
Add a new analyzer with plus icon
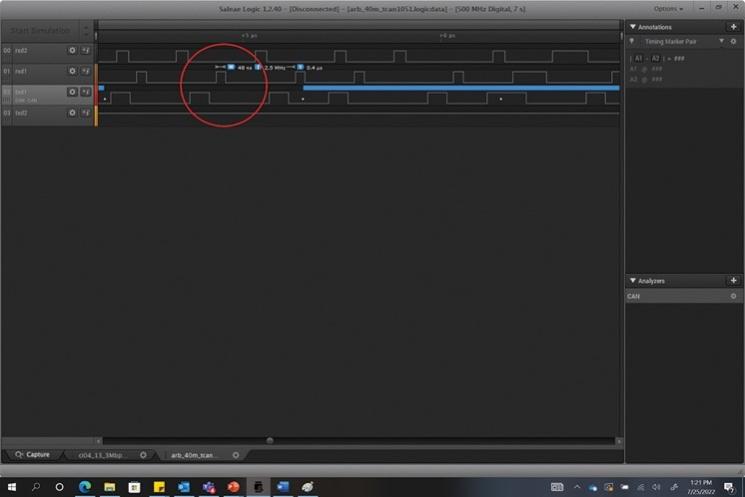734,281
